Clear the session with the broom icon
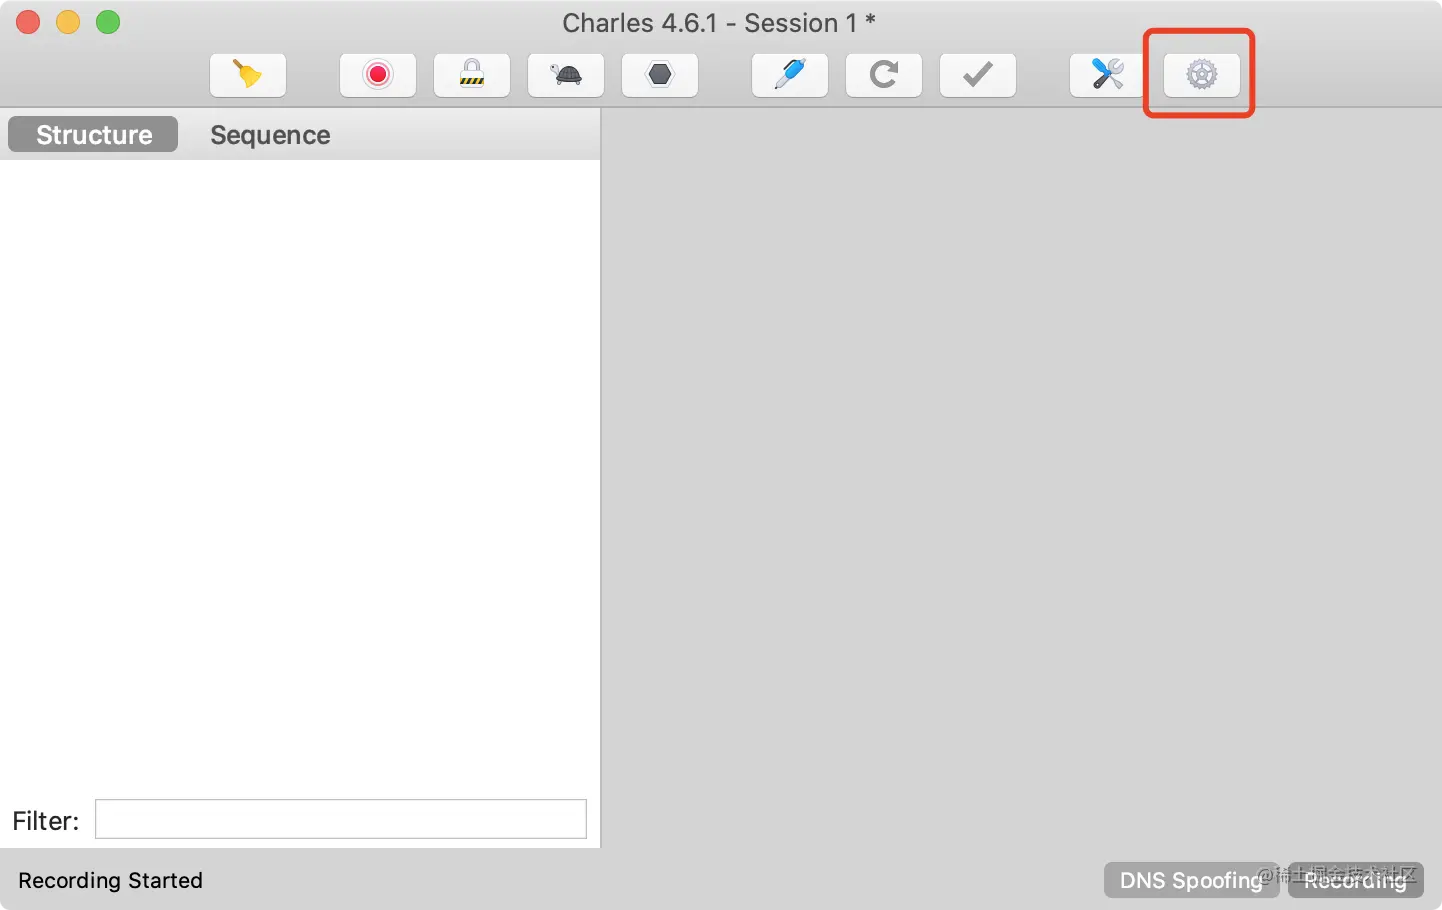1442x910 pixels. pyautogui.click(x=248, y=75)
